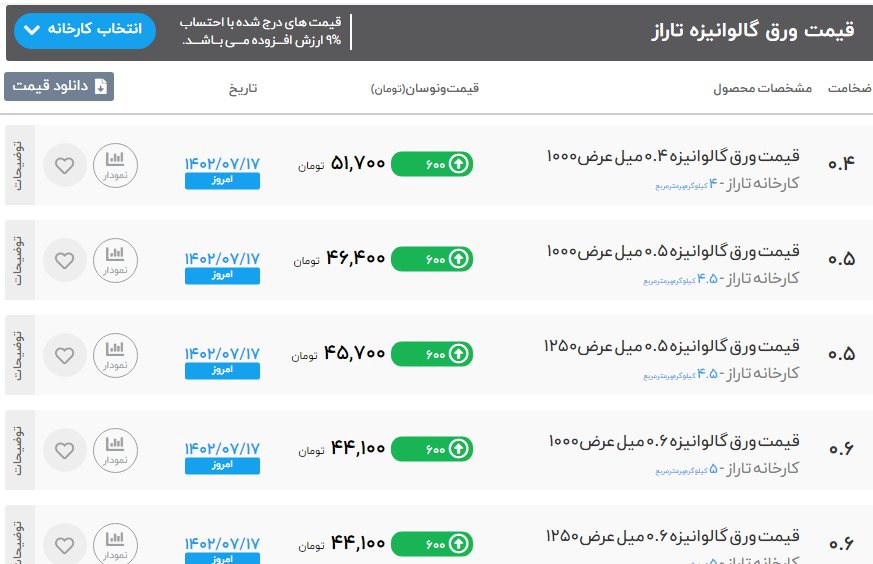Click the green up-arrow on 45,700 price row
Screen dimensions: 873x564
(x=459, y=354)
